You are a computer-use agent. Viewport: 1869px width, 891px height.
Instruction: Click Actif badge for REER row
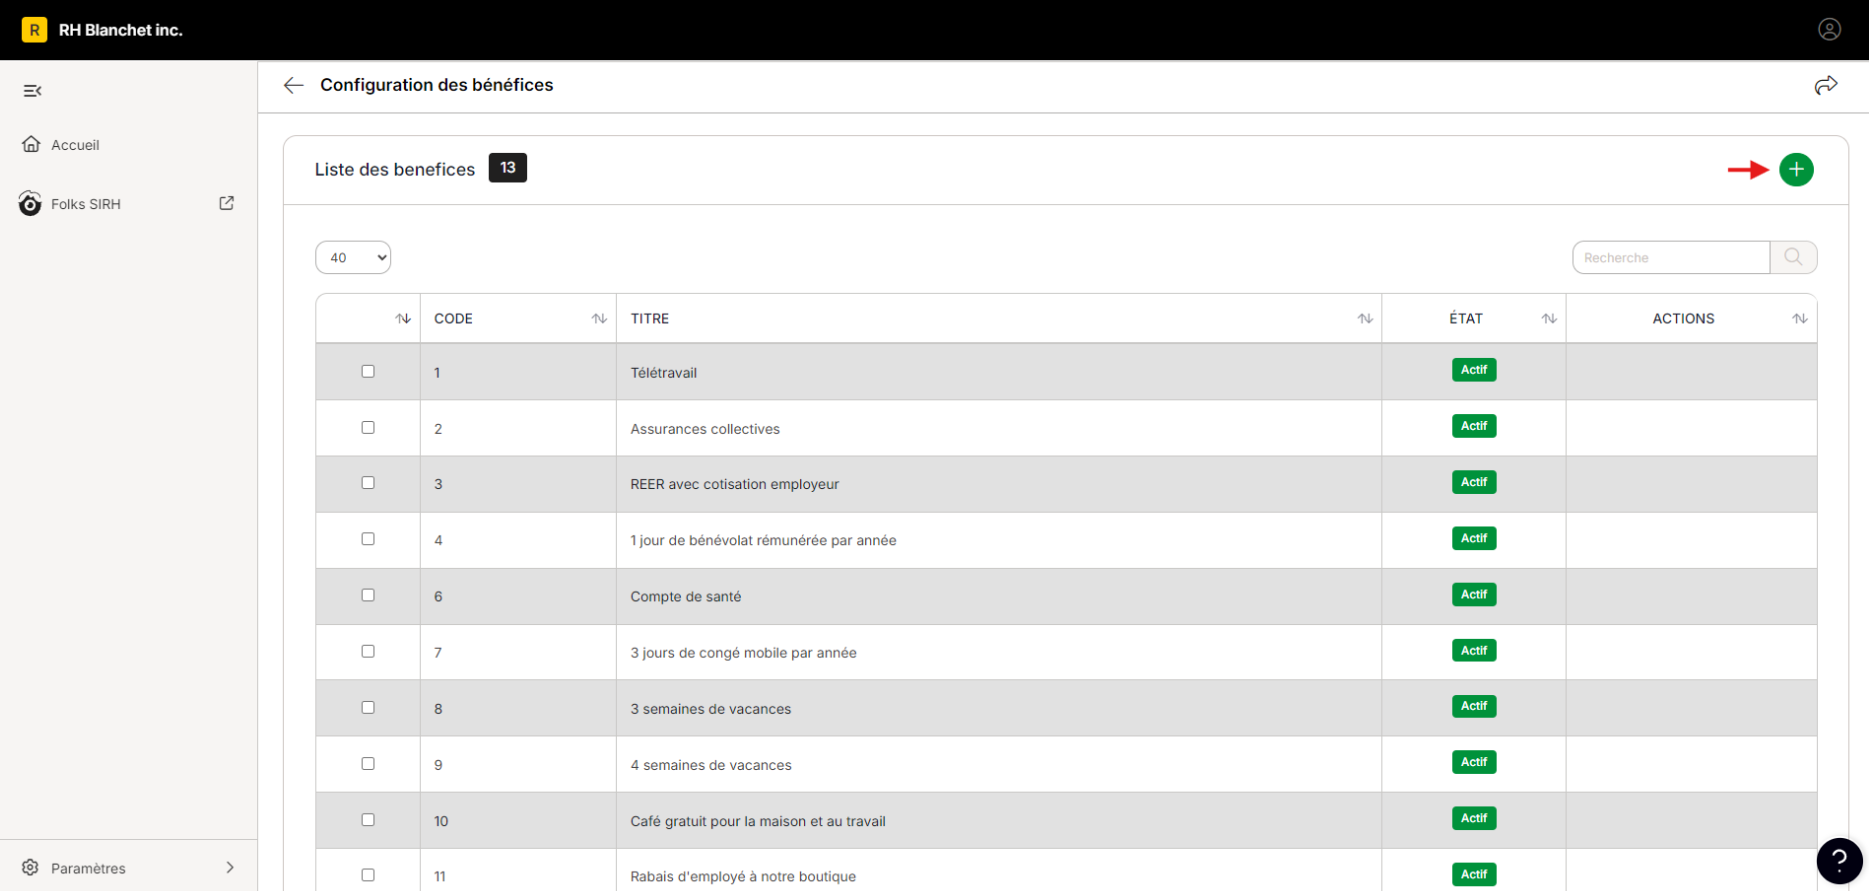[x=1474, y=482]
